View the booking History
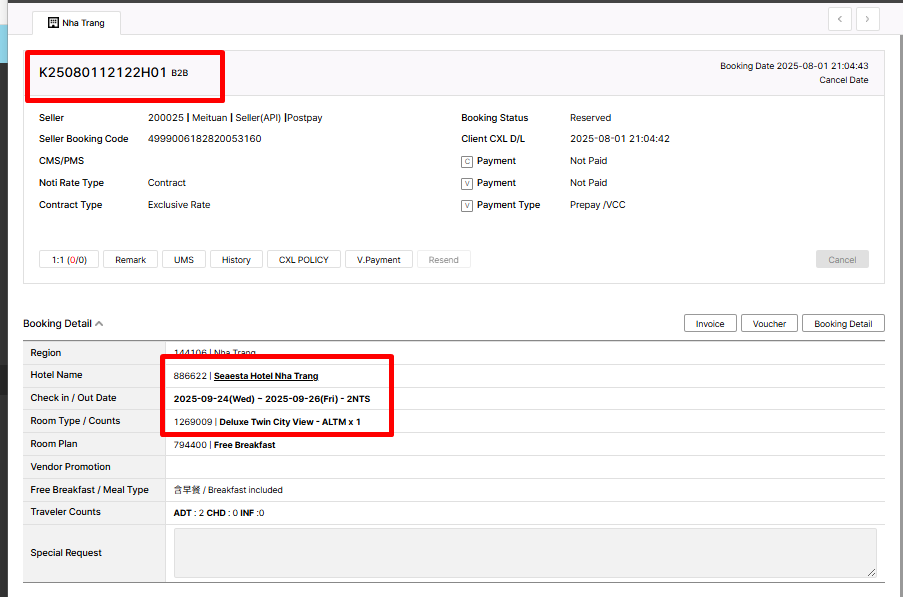The image size is (903, 597). pos(236,260)
